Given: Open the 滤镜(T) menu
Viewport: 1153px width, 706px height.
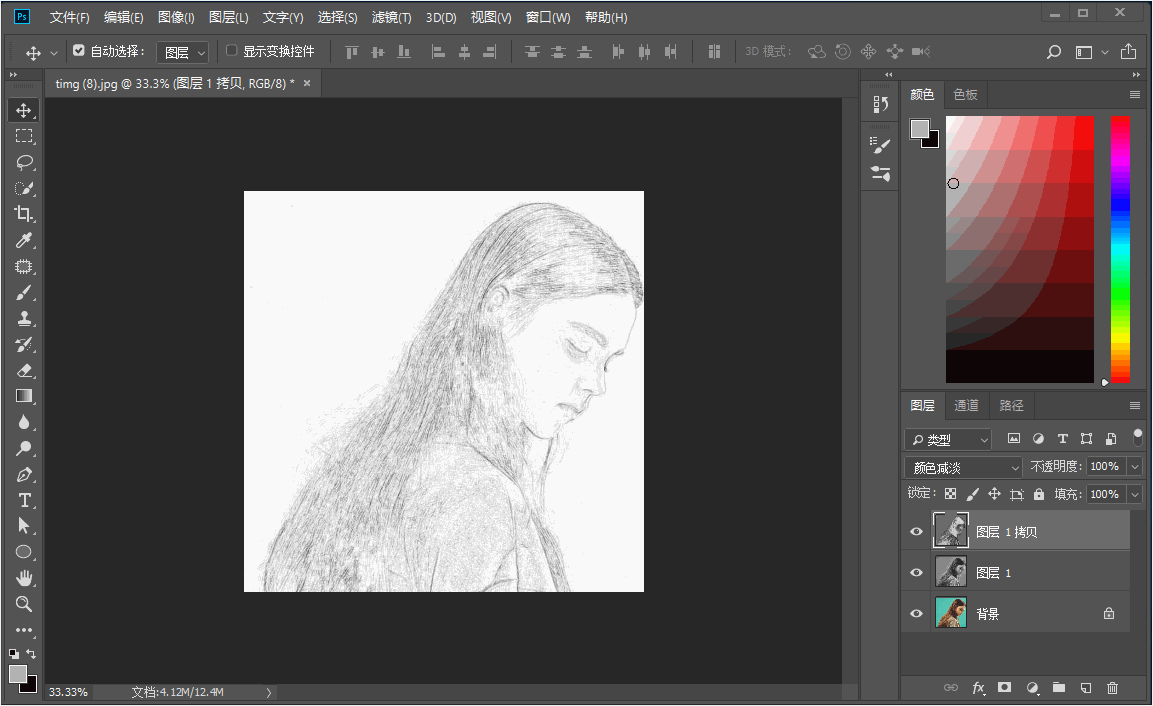Looking at the screenshot, I should pyautogui.click(x=391, y=17).
